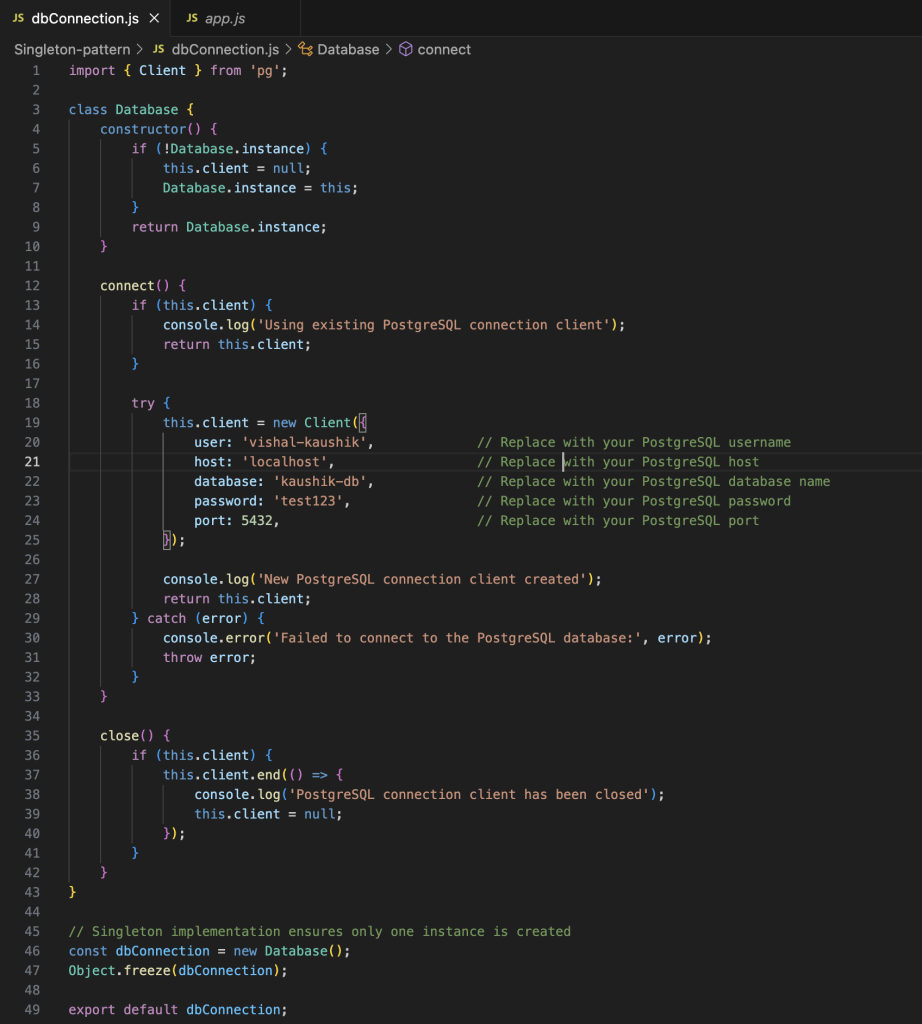Open Singleton-pattern breadcrumb folder
This screenshot has width=922, height=1024.
[72, 50]
